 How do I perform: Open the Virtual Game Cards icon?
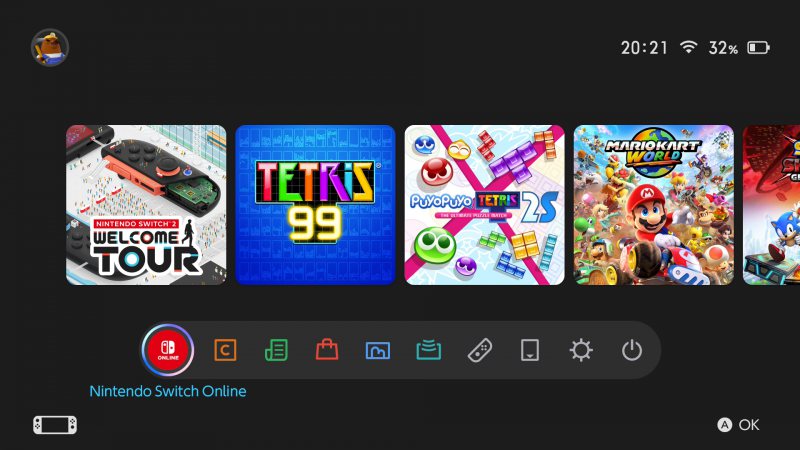(x=530, y=351)
